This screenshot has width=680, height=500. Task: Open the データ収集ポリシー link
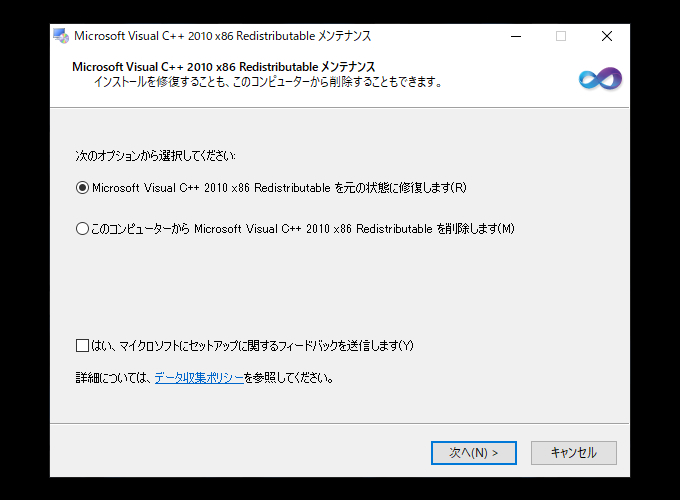[199, 378]
